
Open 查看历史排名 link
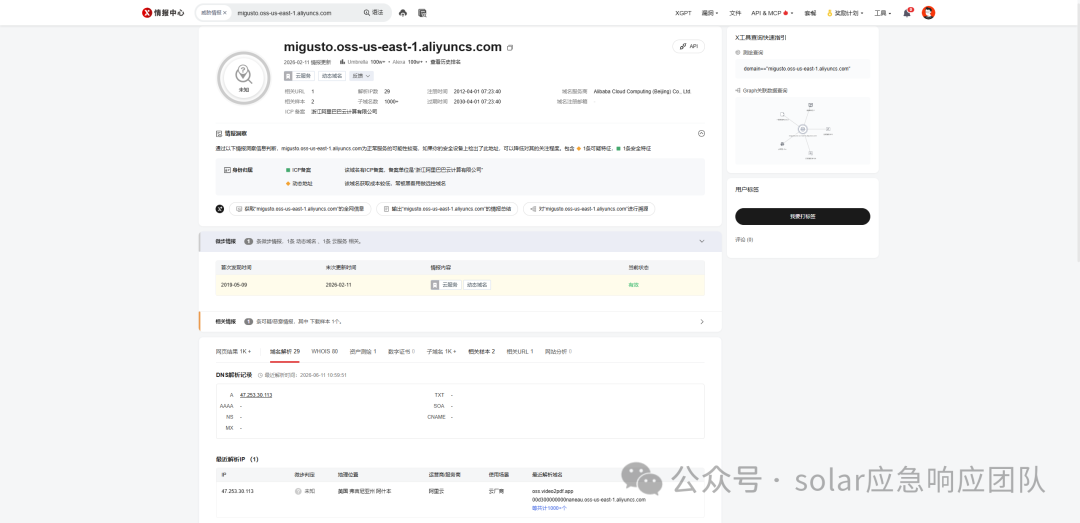(x=445, y=62)
